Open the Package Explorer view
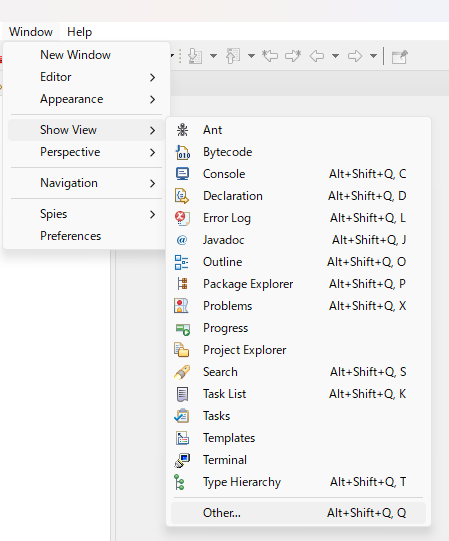Viewport: 449px width, 541px height. (x=298, y=284)
